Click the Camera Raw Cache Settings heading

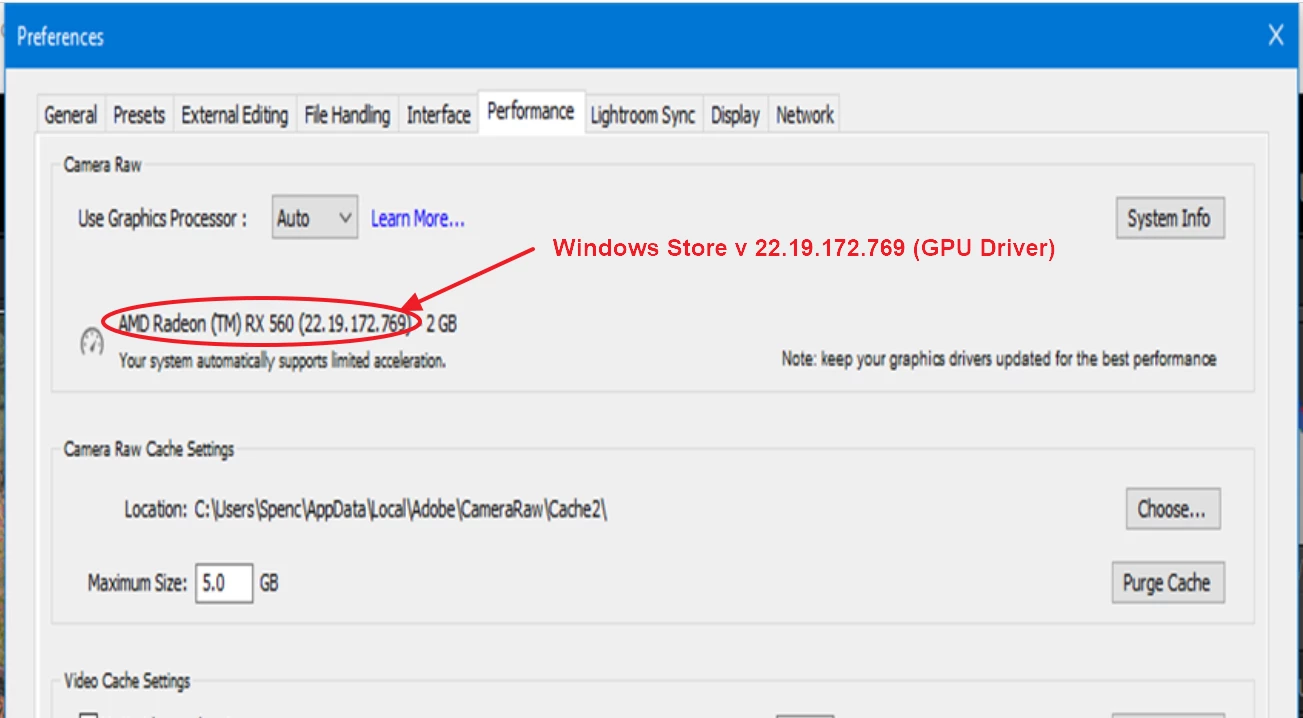[x=149, y=449]
